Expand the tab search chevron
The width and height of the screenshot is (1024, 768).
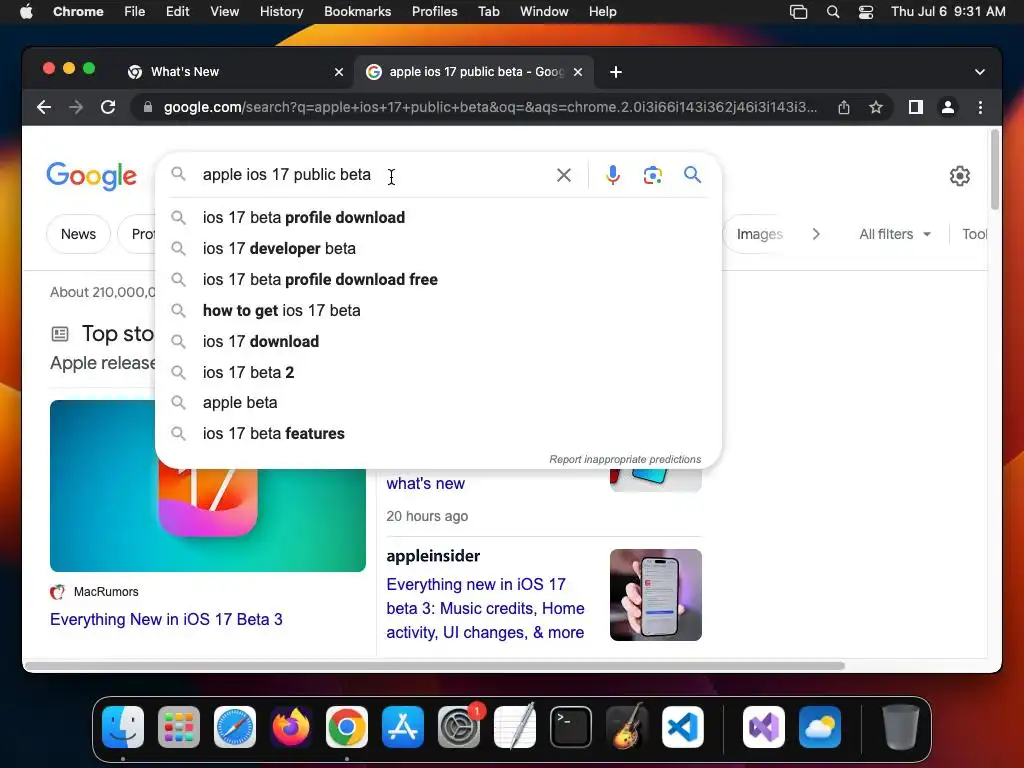(980, 72)
